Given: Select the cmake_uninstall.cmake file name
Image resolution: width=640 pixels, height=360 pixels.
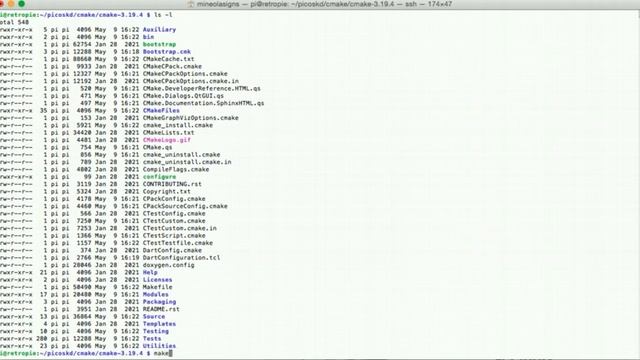Looking at the screenshot, I should pos(181,154).
